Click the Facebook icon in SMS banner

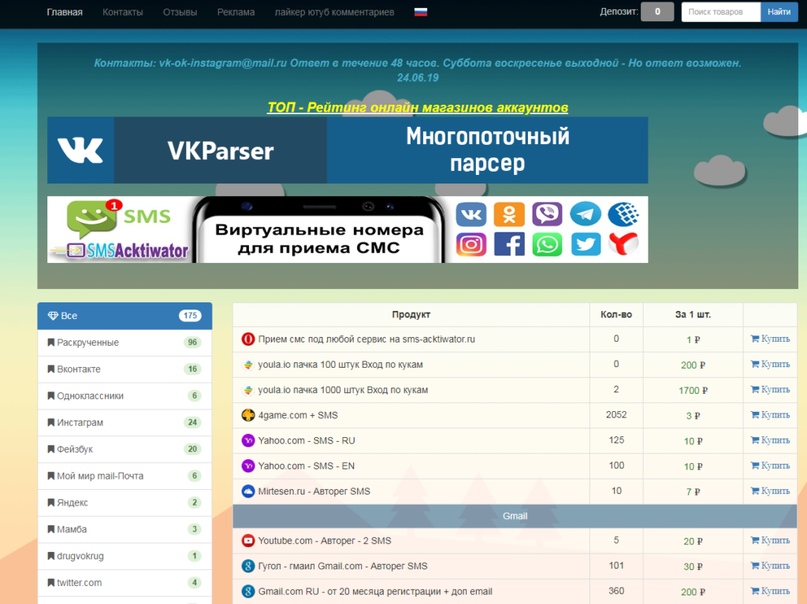[509, 244]
